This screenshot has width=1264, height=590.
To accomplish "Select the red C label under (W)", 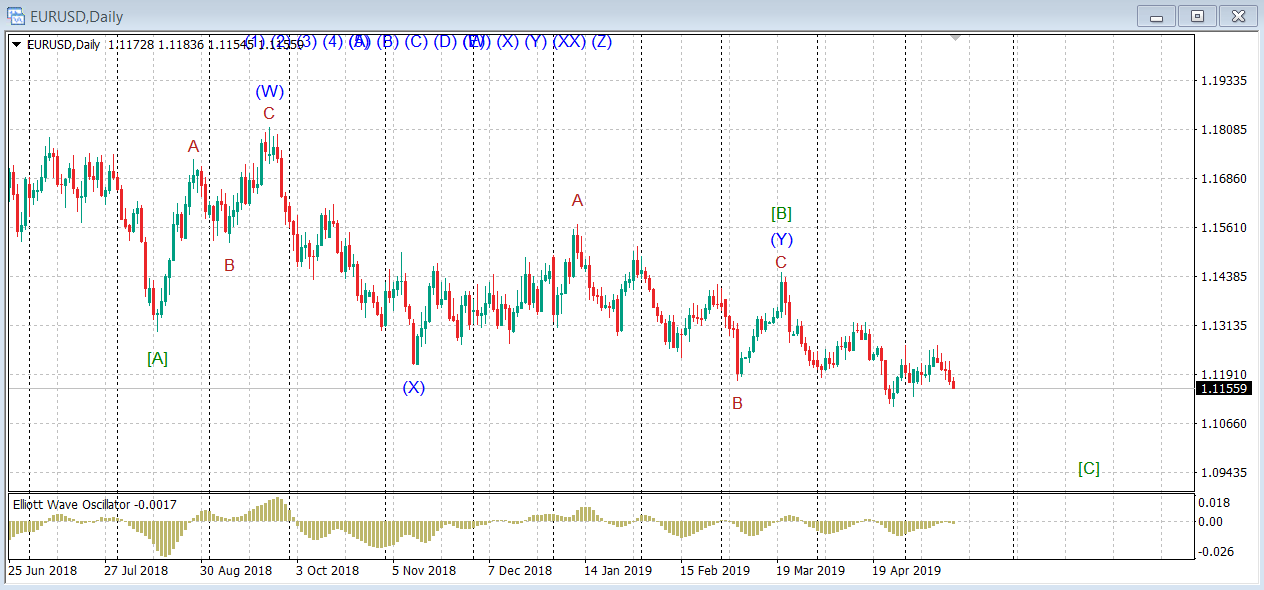I will coord(269,114).
